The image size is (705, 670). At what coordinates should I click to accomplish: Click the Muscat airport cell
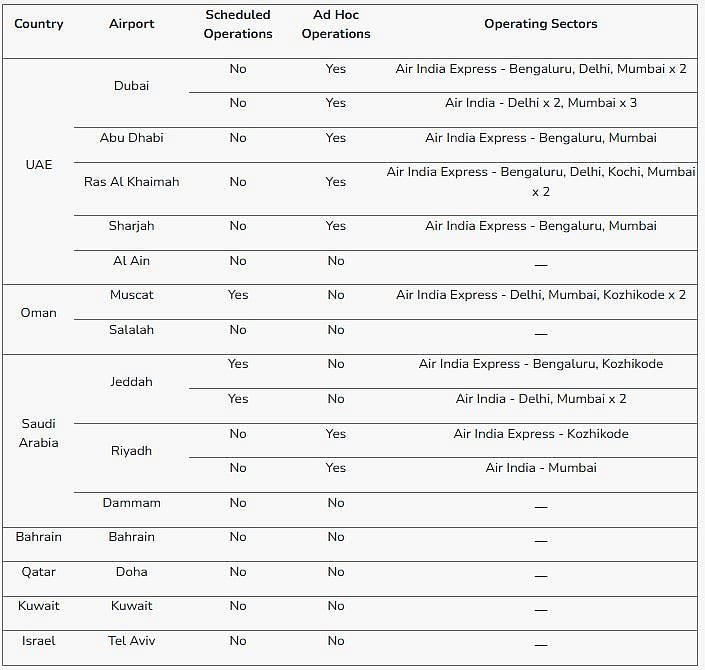[131, 295]
